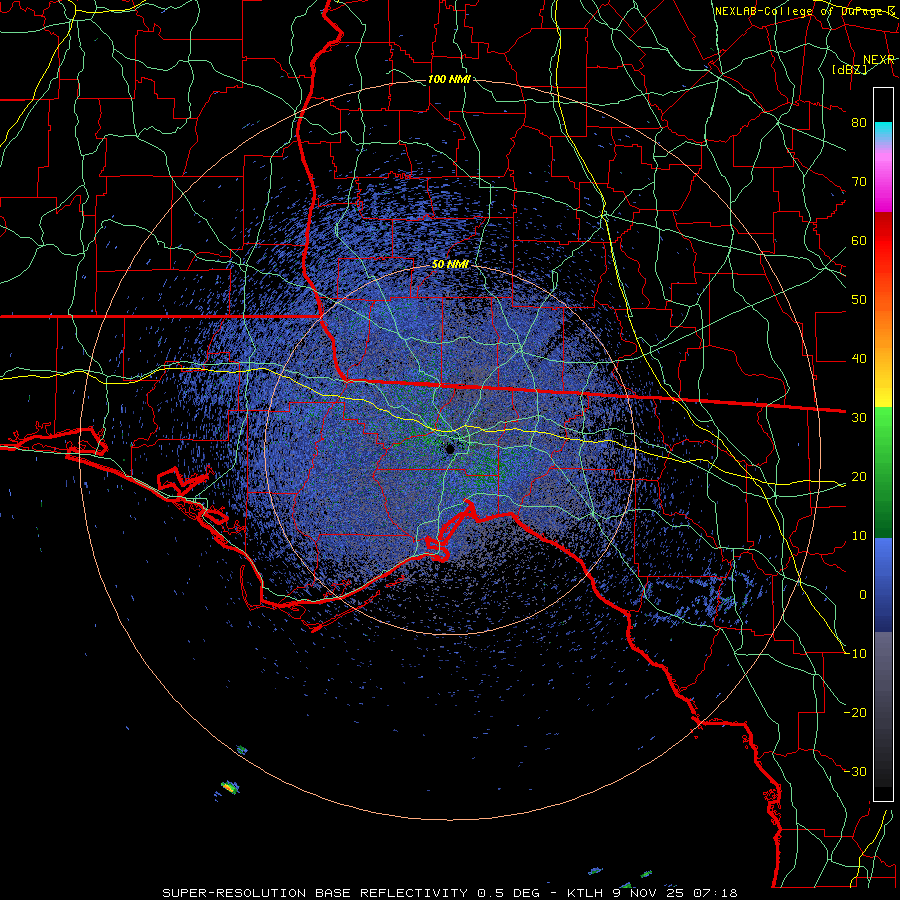Click the blue segment of the color bar

point(883,585)
